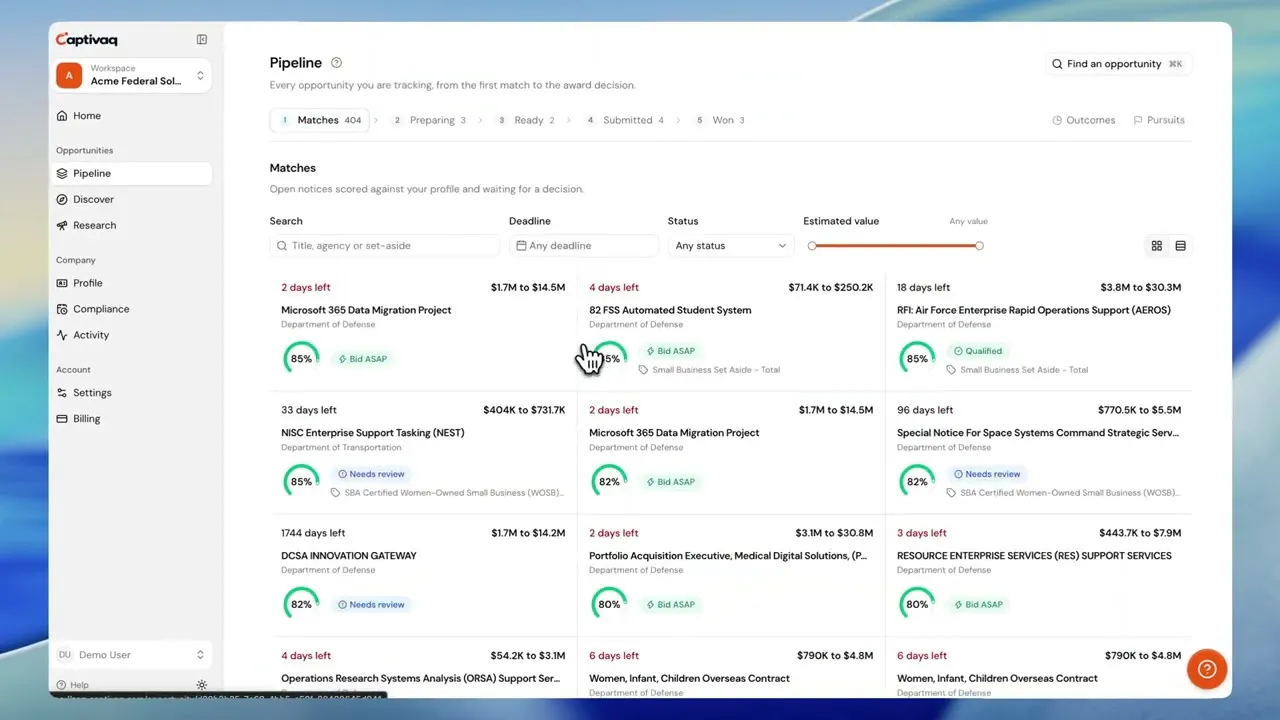Image resolution: width=1280 pixels, height=720 pixels.
Task: Open Settings via its sliders icon
Action: (x=63, y=394)
